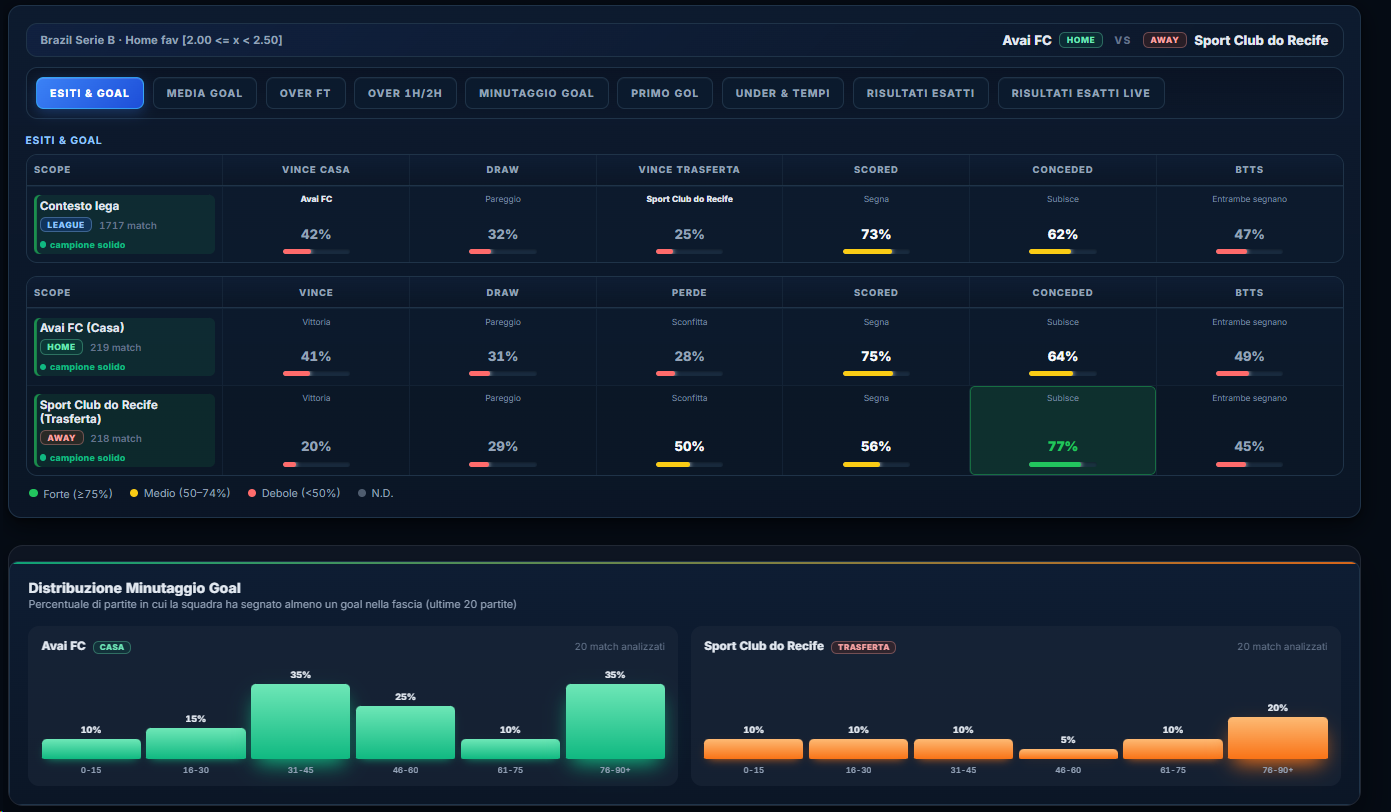Click the Avai FC 31-45 minute bar
1391x812 pixels.
click(x=301, y=722)
